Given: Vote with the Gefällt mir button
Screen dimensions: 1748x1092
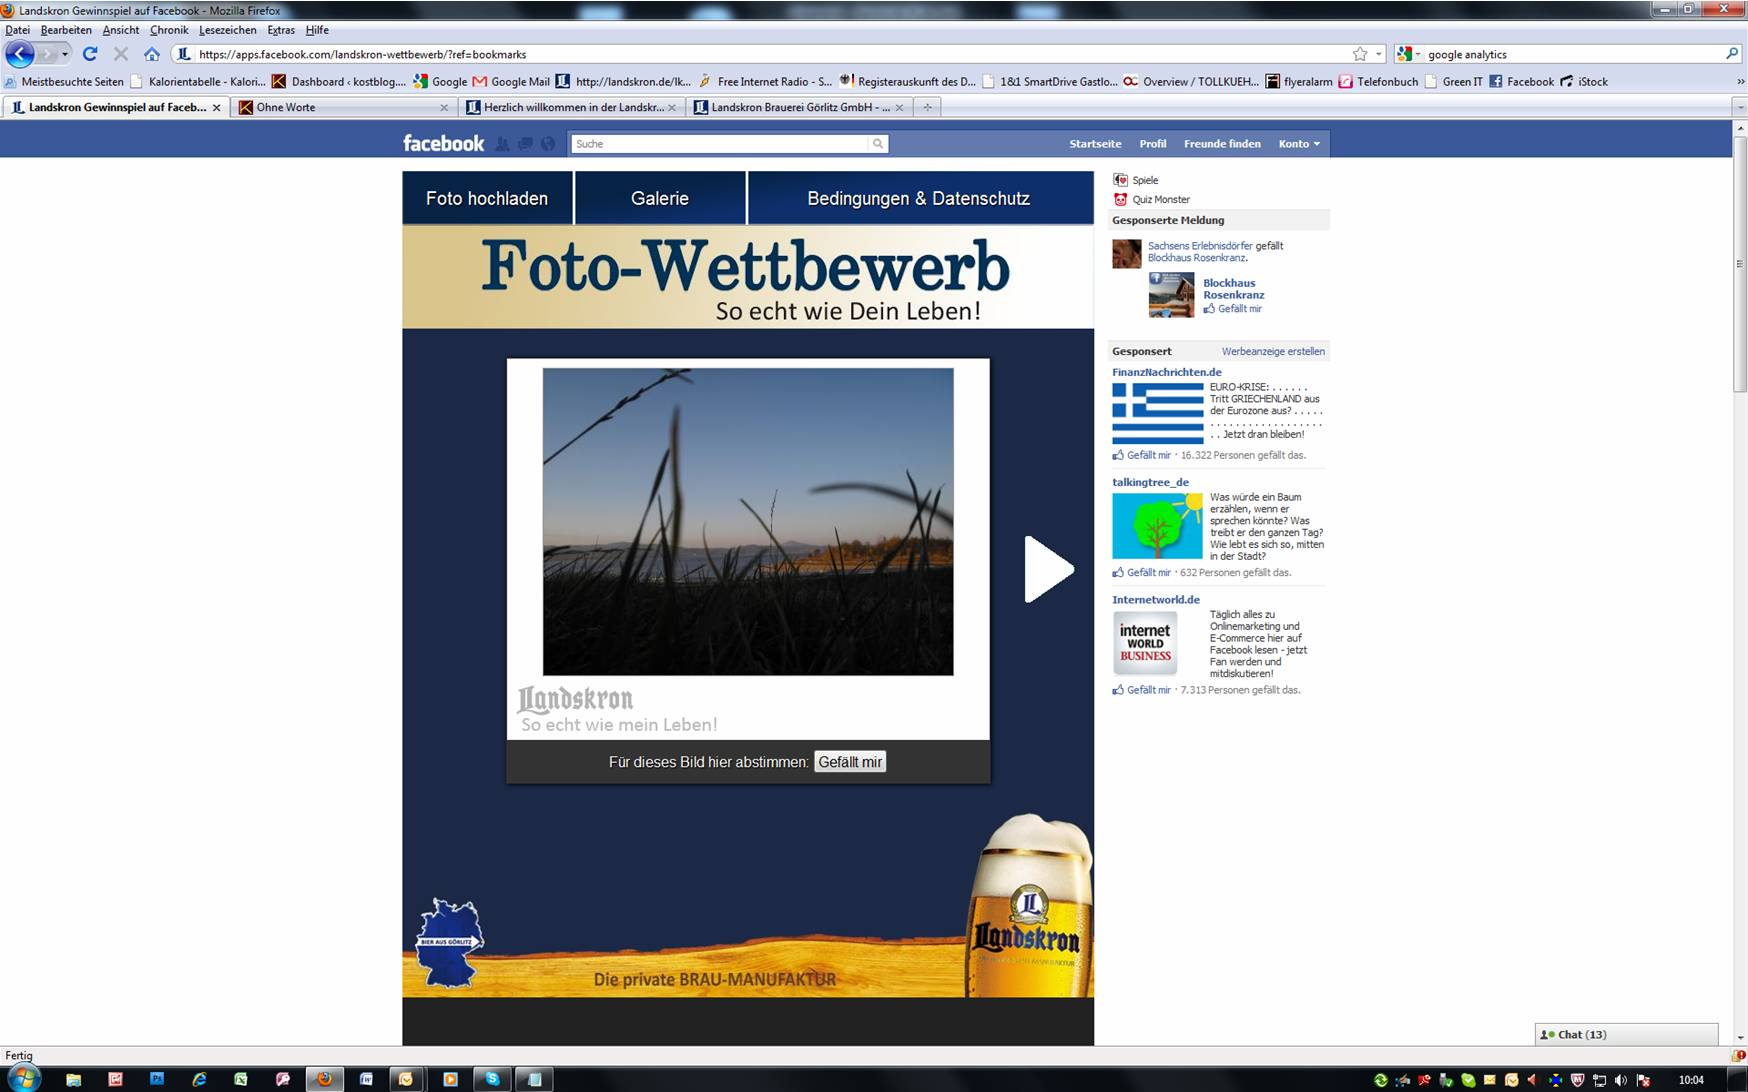Looking at the screenshot, I should (x=850, y=762).
